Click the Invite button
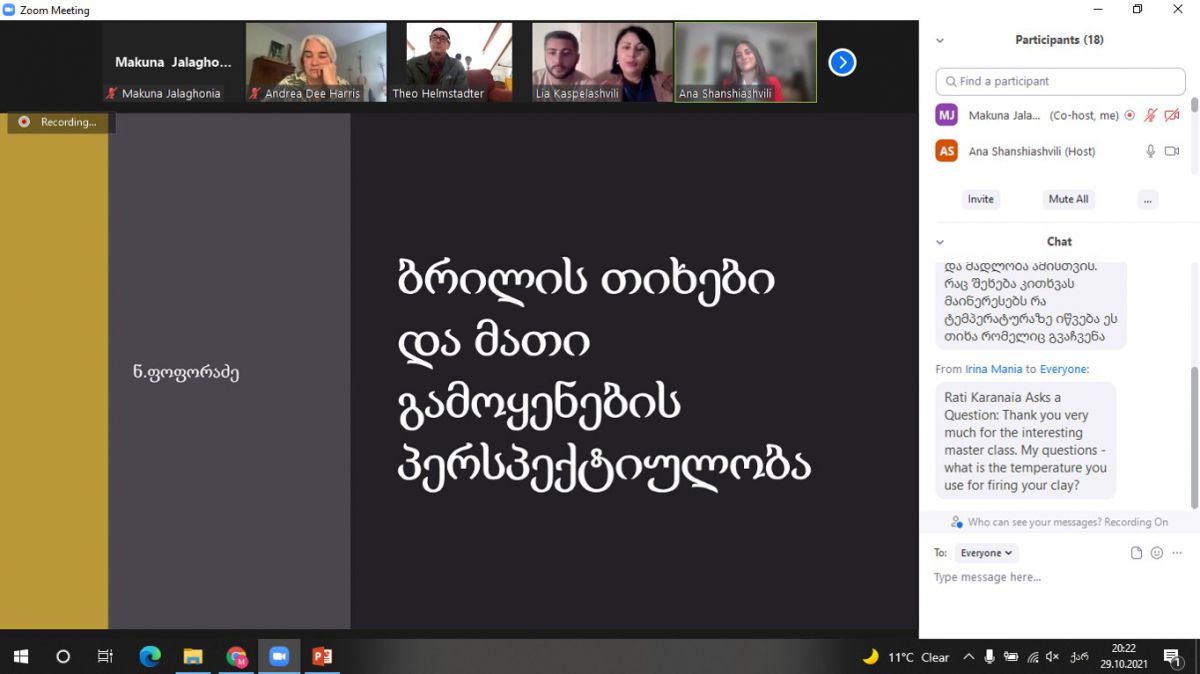This screenshot has width=1200, height=674. point(980,199)
